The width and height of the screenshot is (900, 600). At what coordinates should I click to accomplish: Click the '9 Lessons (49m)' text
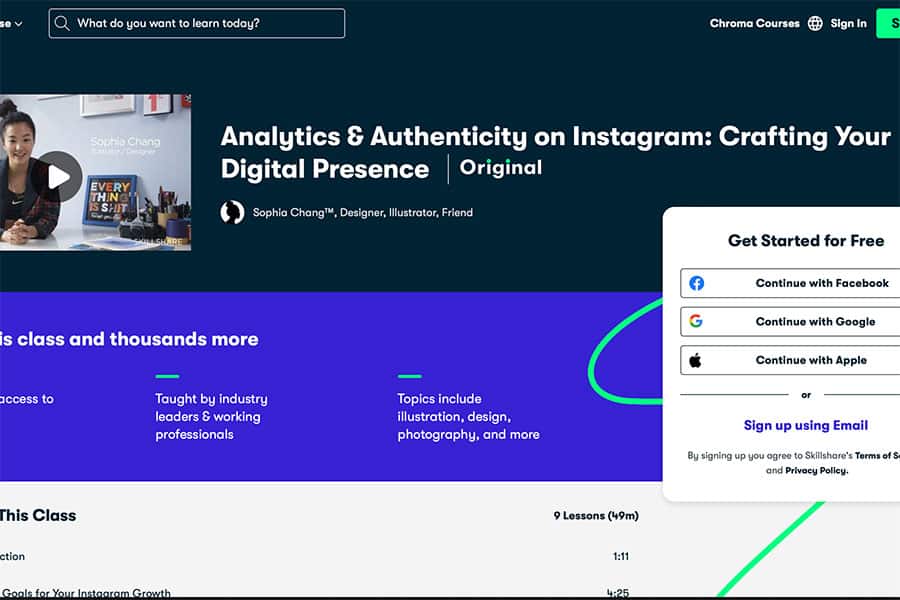pyautogui.click(x=596, y=516)
